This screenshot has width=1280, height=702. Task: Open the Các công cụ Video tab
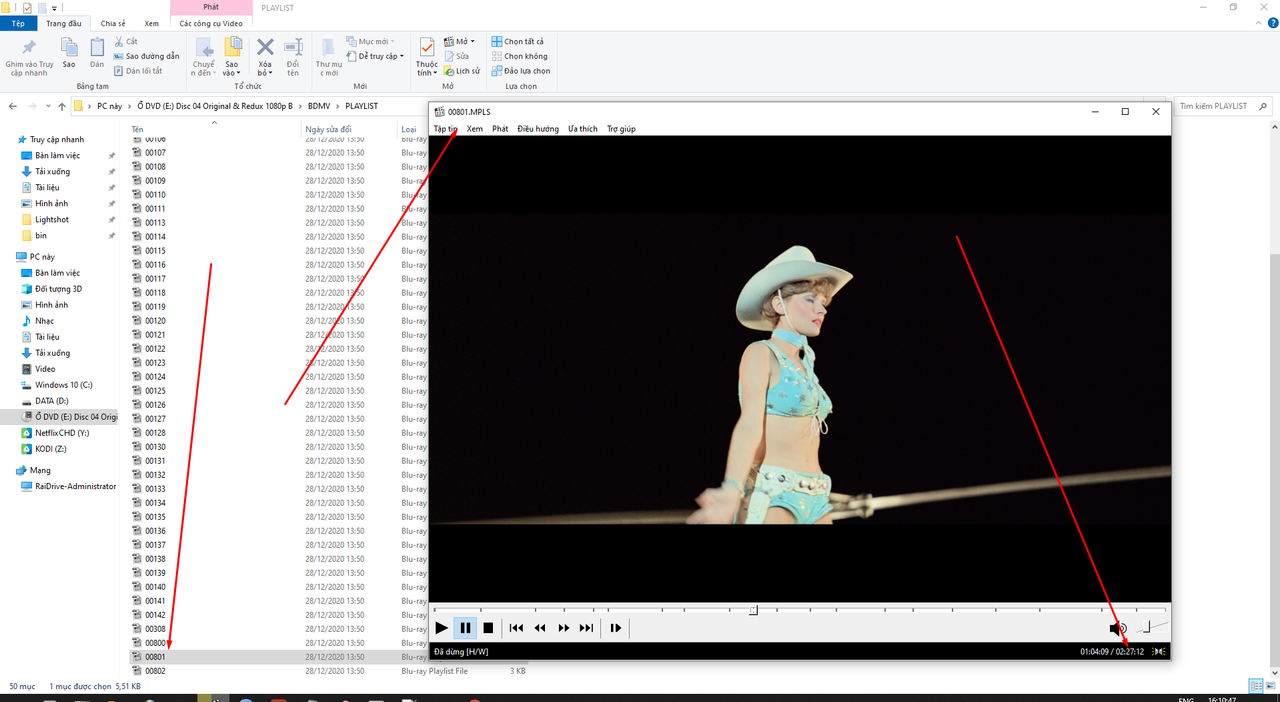point(211,23)
